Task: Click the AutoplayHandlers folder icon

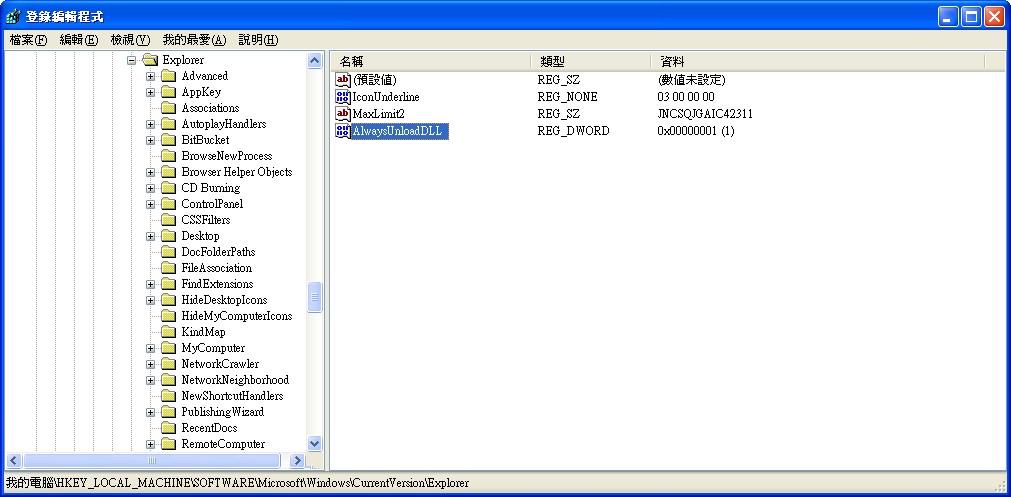Action: click(168, 124)
